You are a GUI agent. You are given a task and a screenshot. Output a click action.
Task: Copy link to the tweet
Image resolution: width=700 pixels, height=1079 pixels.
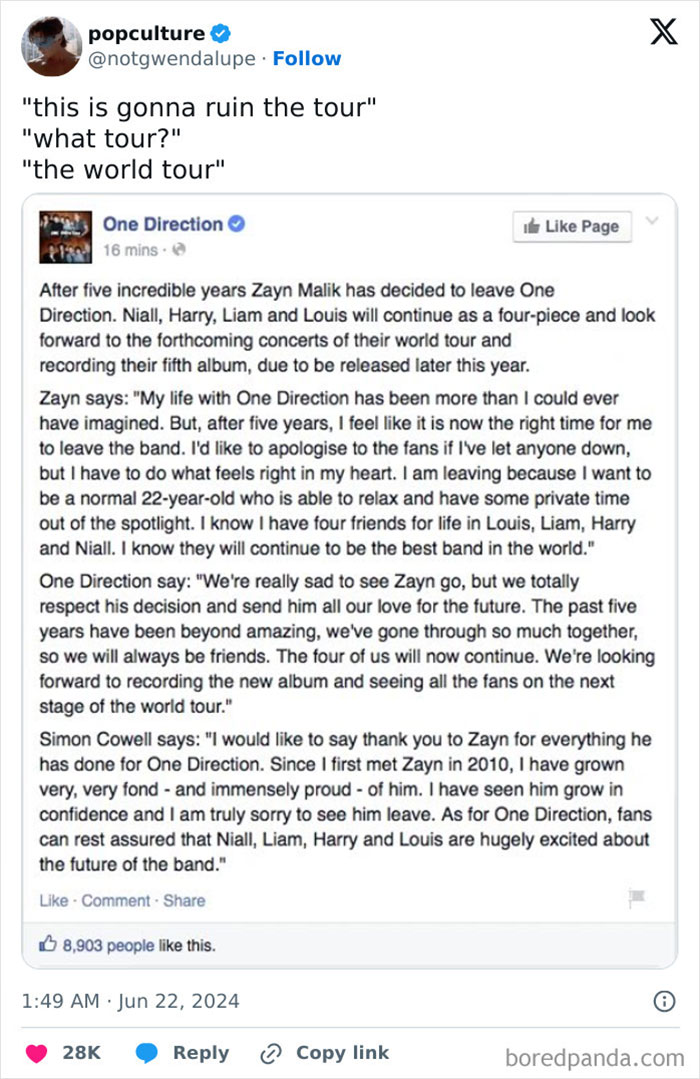[x=324, y=1053]
